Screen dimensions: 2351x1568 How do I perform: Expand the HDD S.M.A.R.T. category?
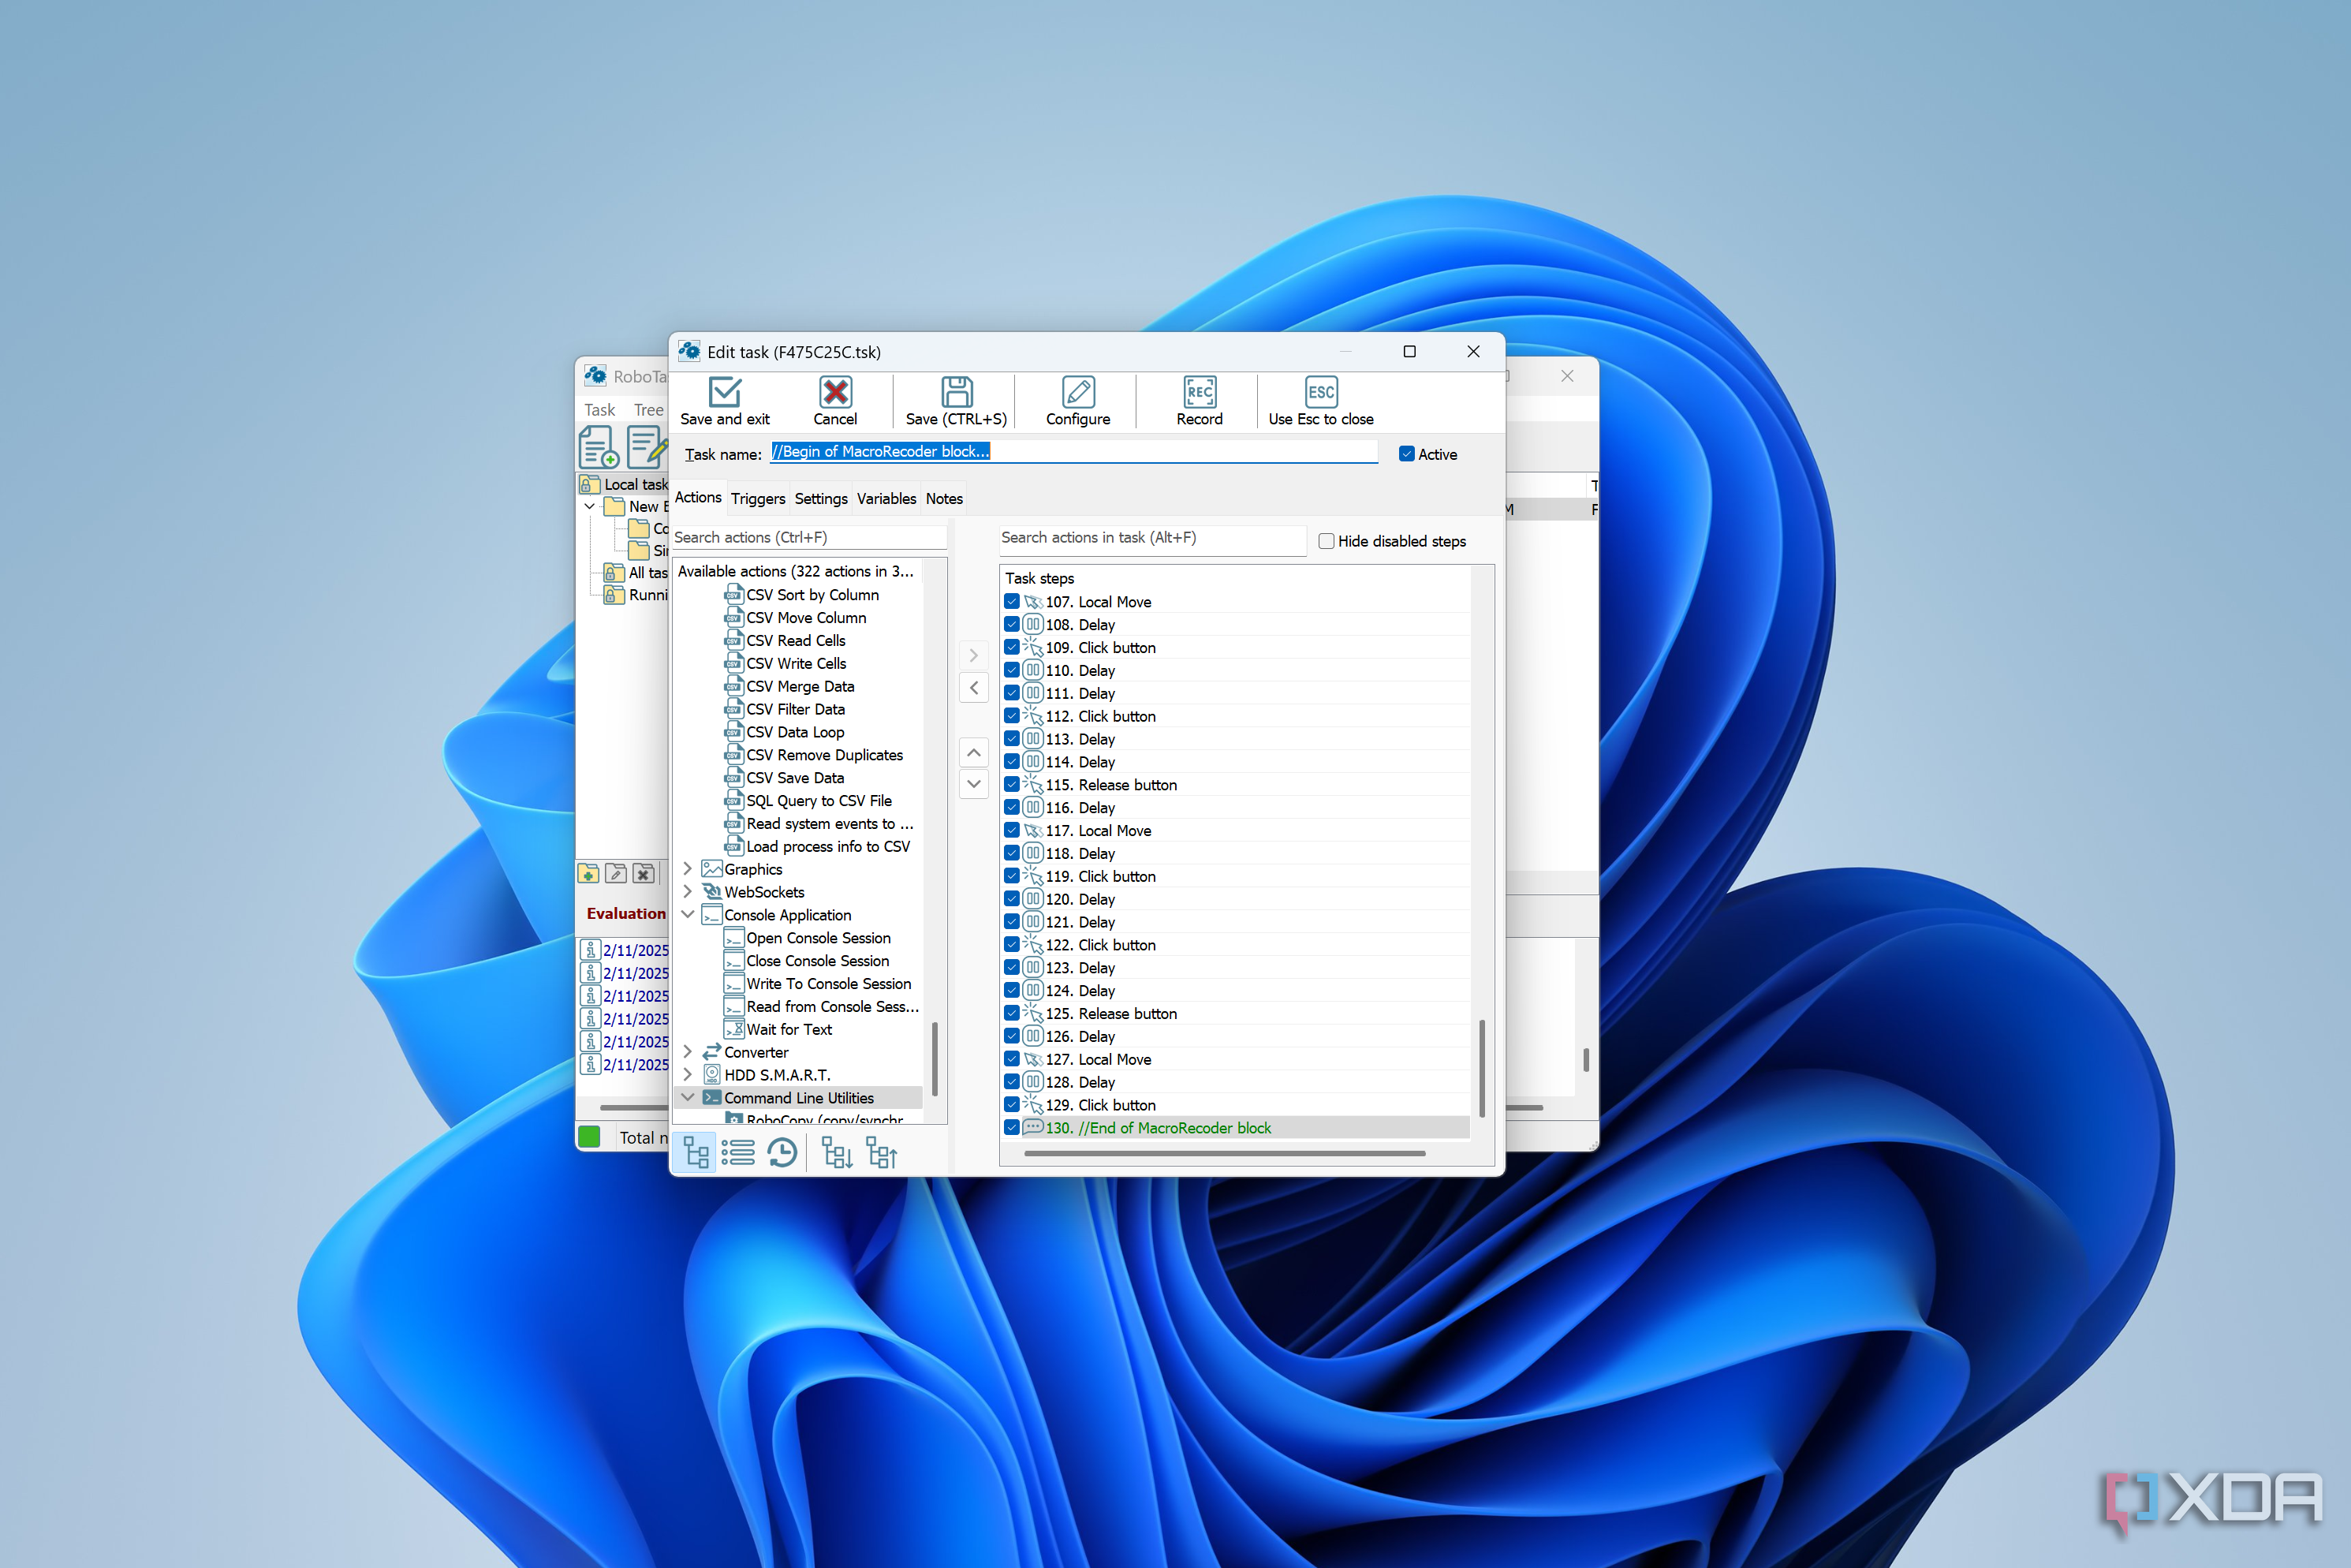(688, 1075)
